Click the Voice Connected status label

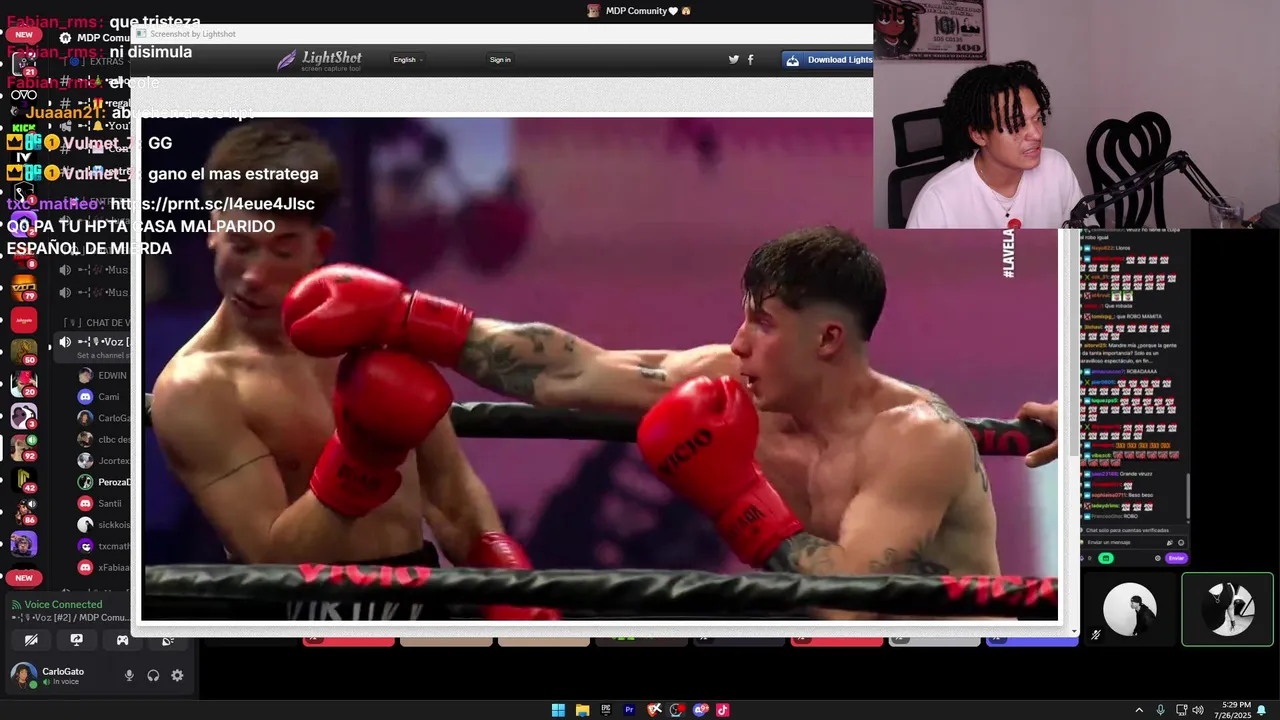tap(63, 604)
